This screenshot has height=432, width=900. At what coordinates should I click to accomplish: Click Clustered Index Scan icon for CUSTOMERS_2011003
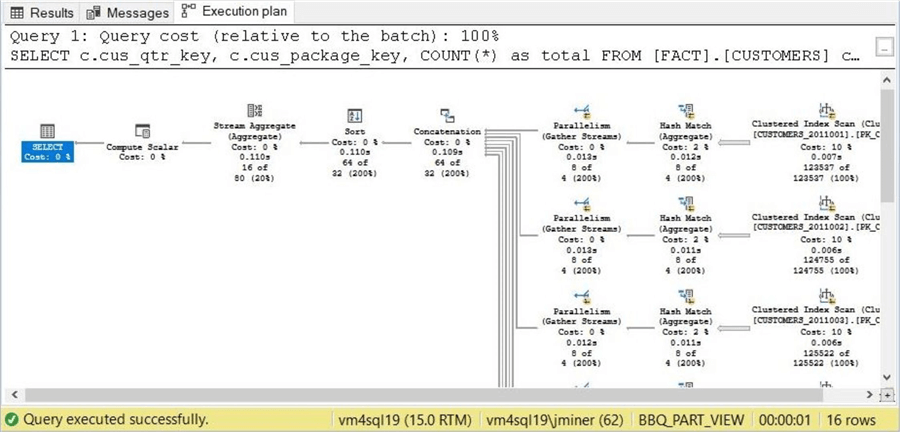coord(827,295)
